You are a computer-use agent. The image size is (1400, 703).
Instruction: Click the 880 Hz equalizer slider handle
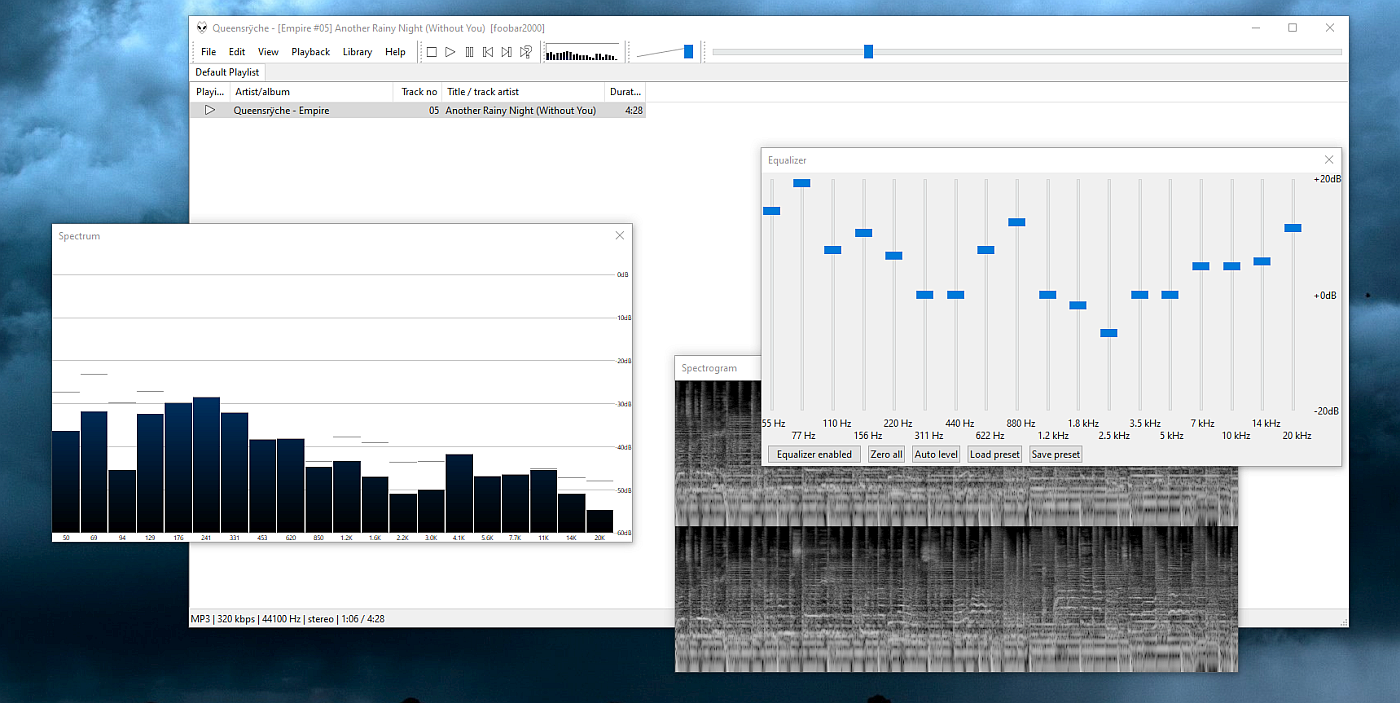(x=1017, y=222)
